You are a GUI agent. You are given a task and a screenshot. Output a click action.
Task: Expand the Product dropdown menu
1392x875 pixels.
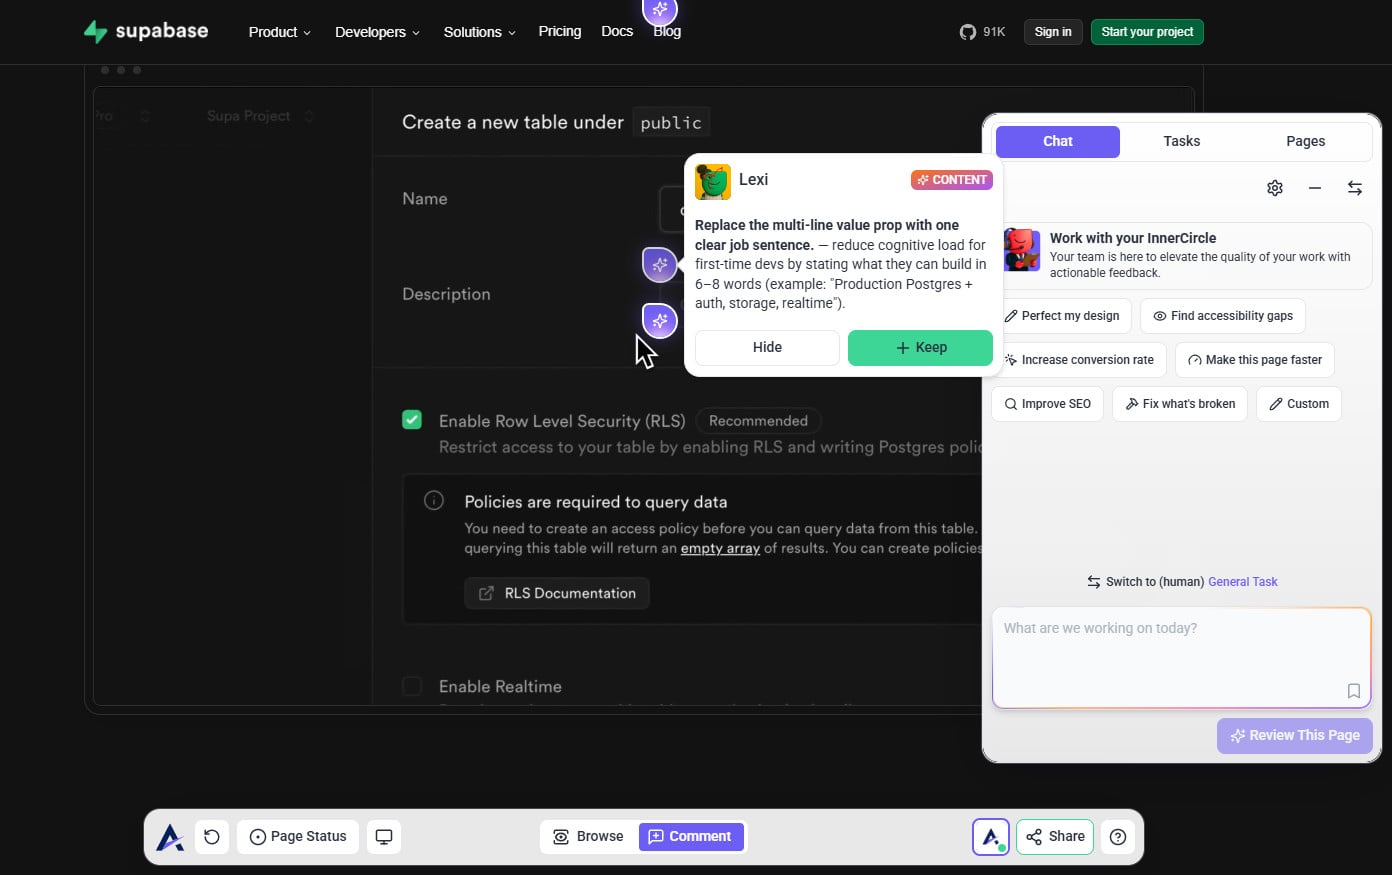279,32
